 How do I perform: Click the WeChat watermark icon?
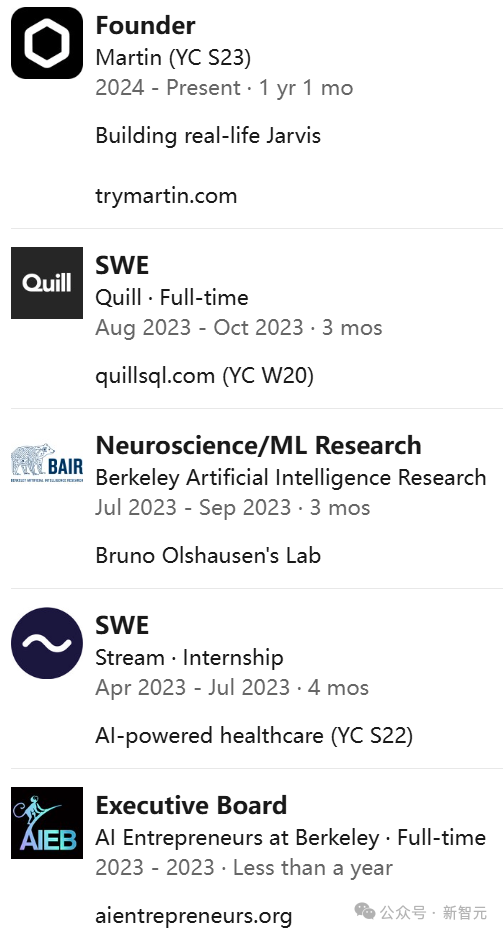[x=365, y=911]
